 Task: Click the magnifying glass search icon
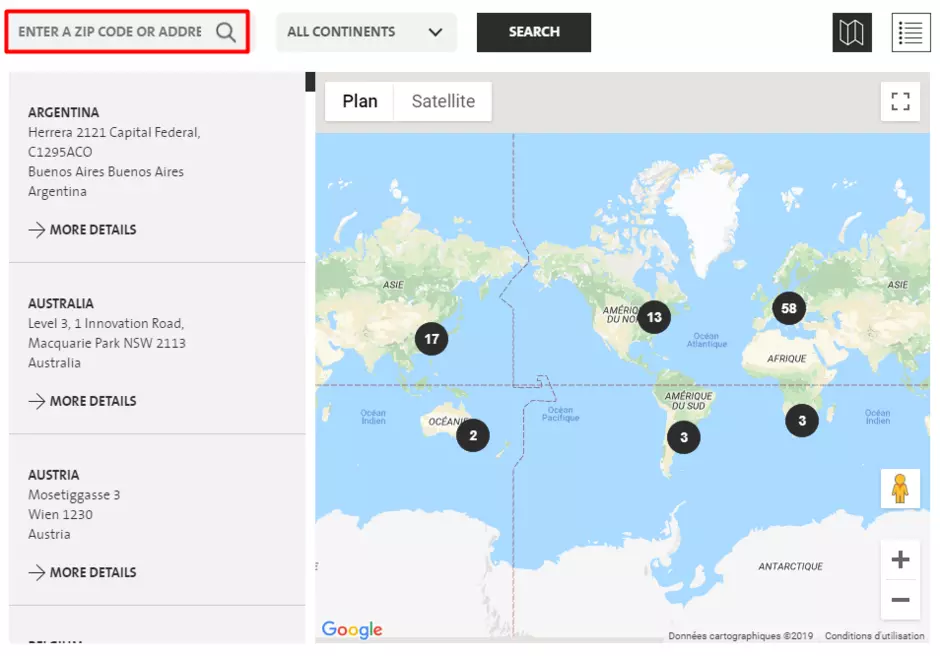pyautogui.click(x=226, y=32)
